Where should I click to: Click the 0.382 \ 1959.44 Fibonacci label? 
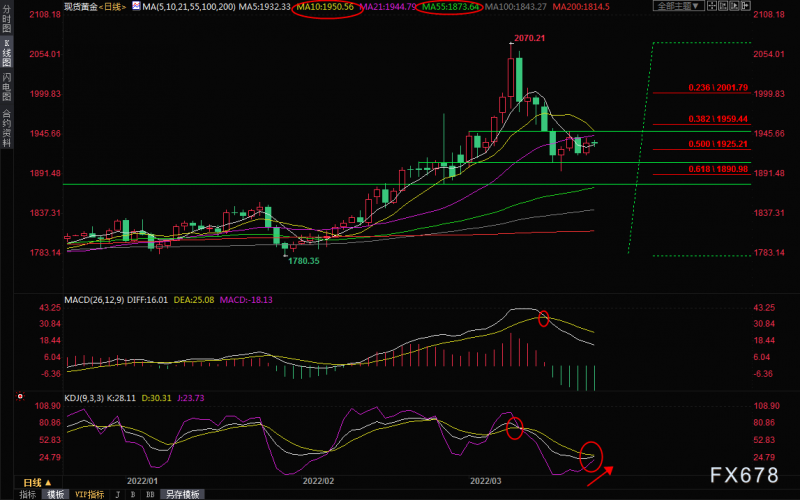pos(718,119)
